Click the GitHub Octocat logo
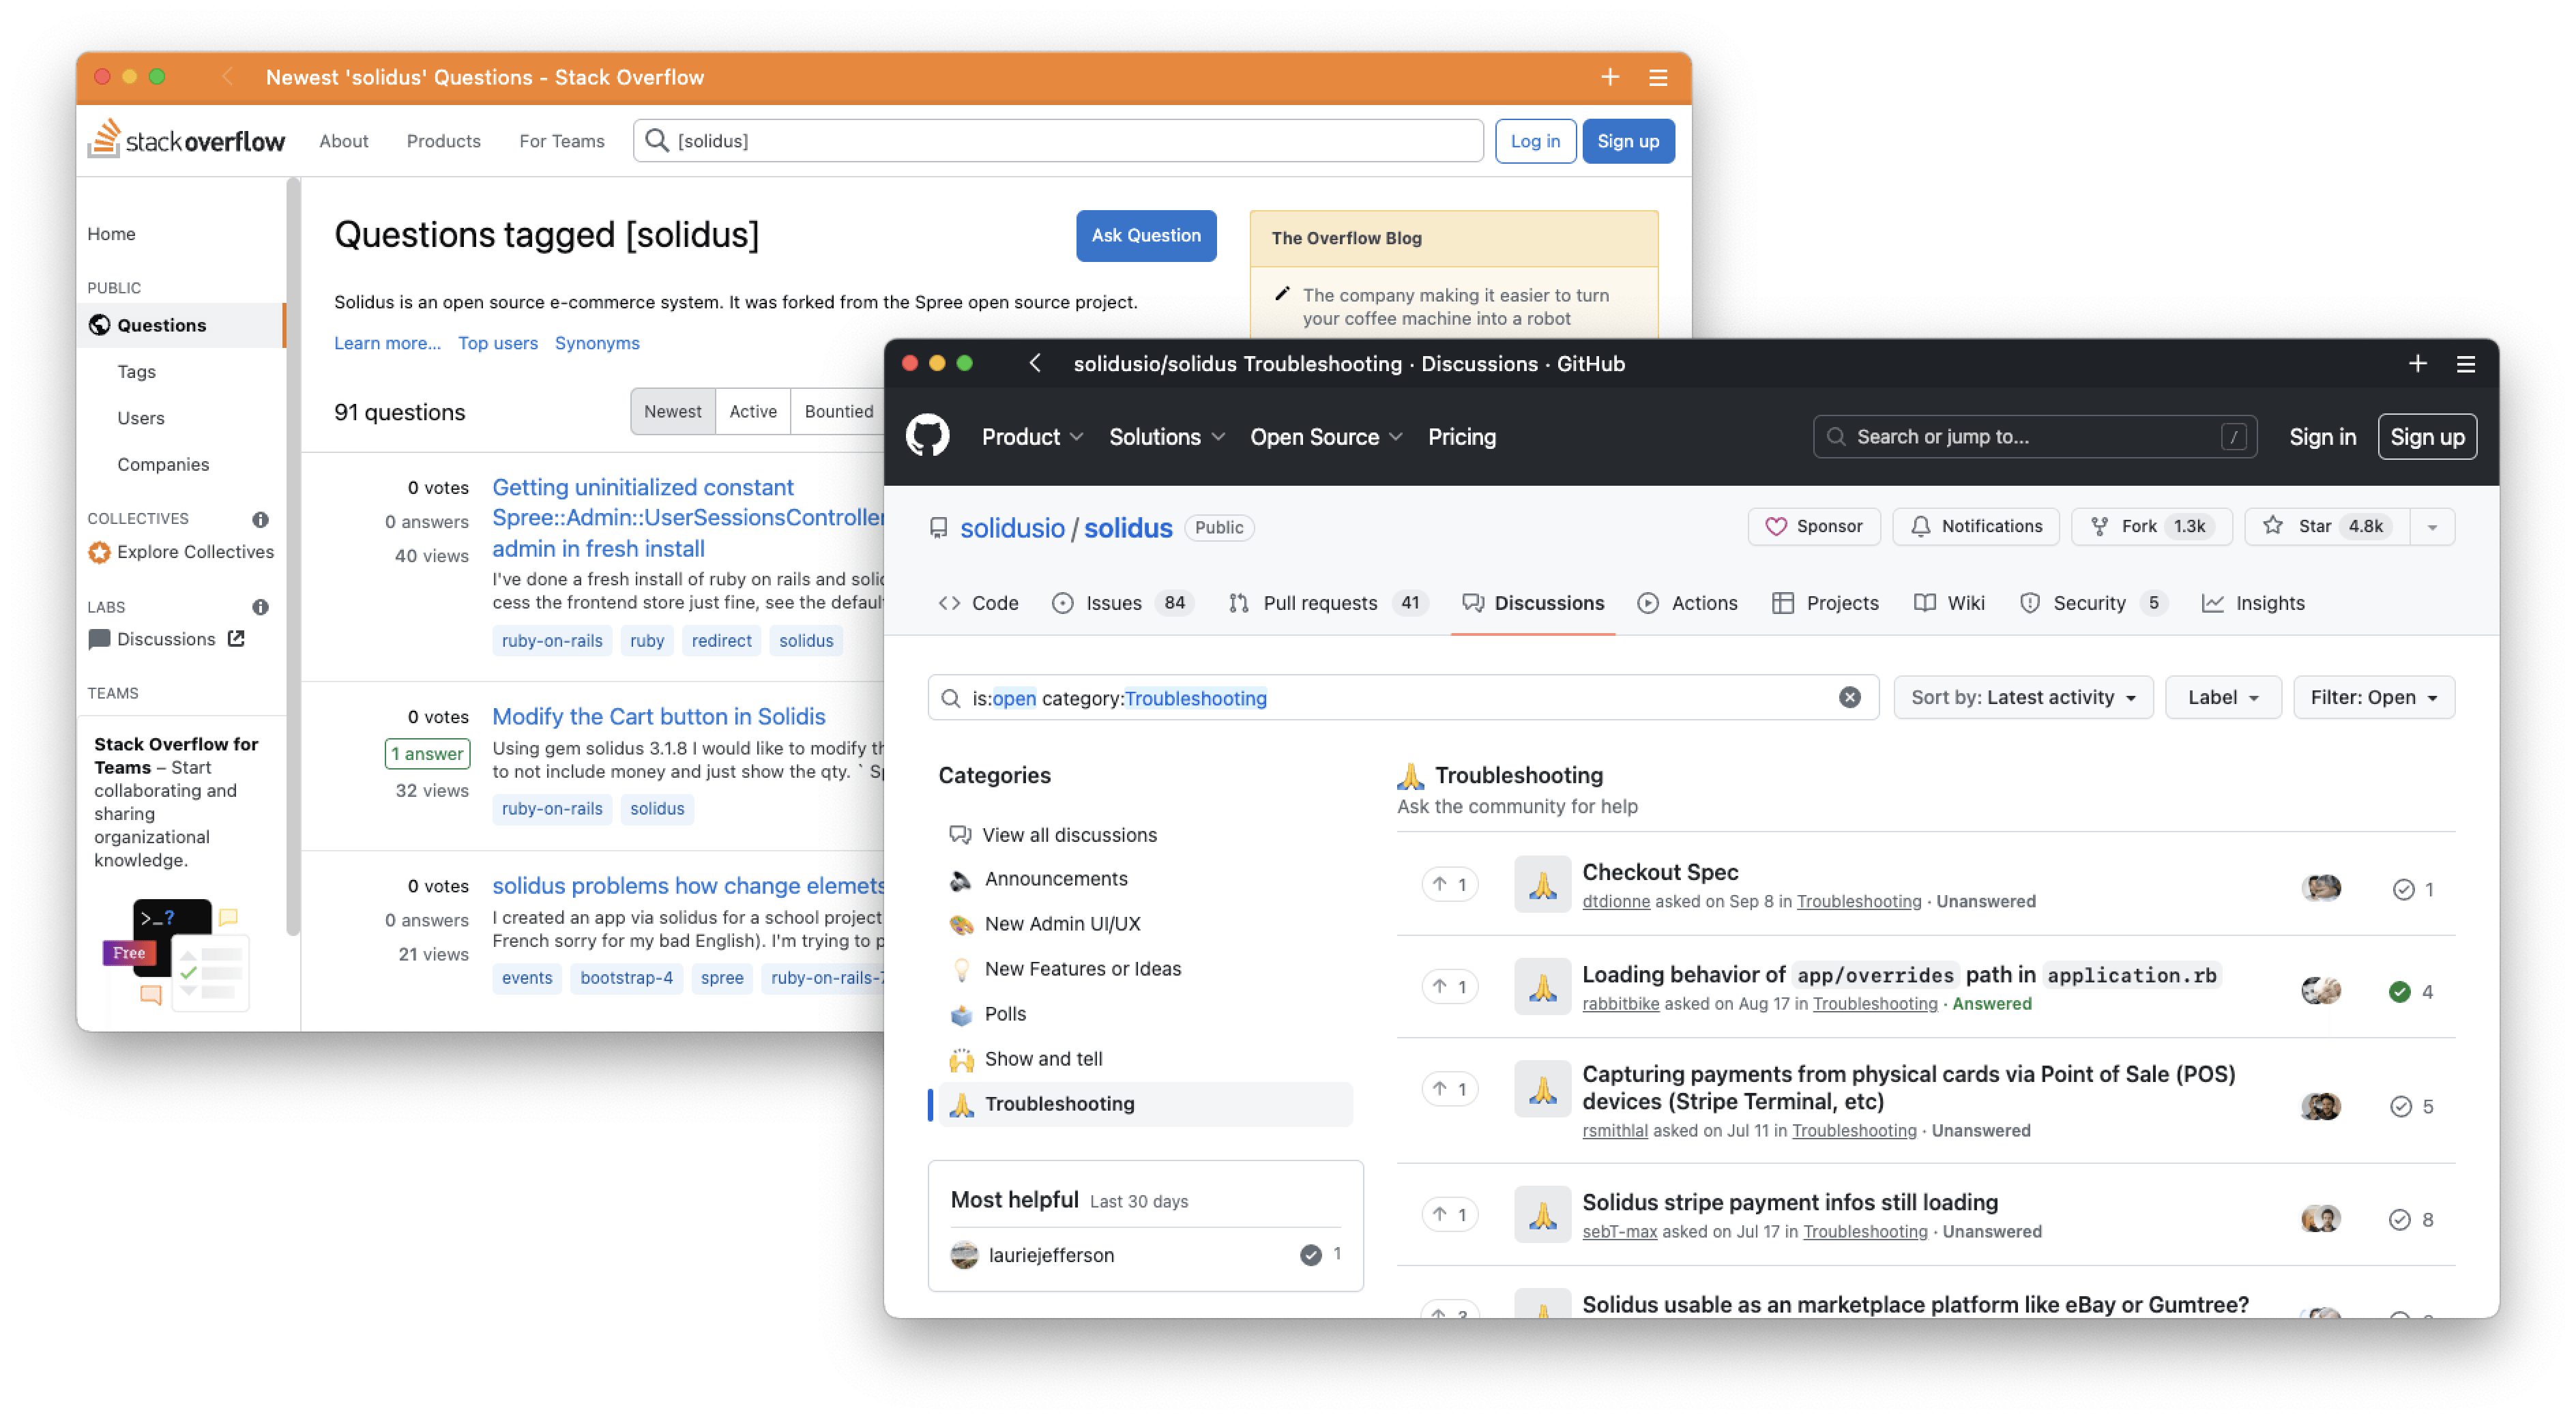This screenshot has height=1419, width=2576. tap(927, 436)
